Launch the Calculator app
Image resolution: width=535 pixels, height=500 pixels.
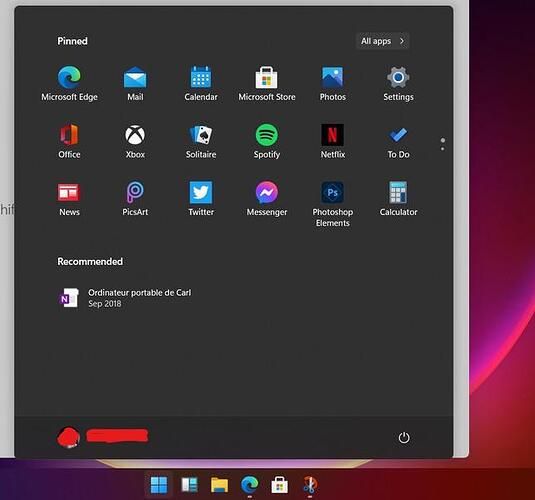click(x=398, y=199)
